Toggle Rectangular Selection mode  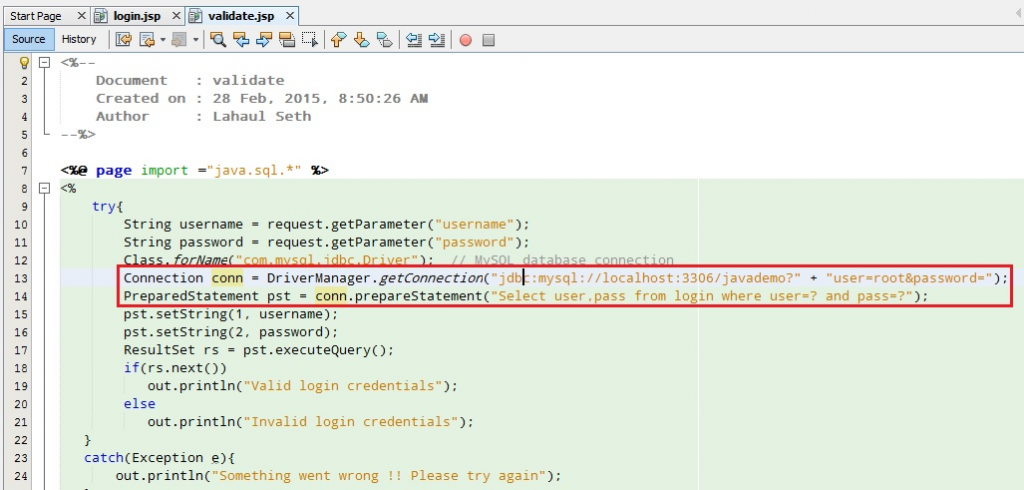point(310,40)
